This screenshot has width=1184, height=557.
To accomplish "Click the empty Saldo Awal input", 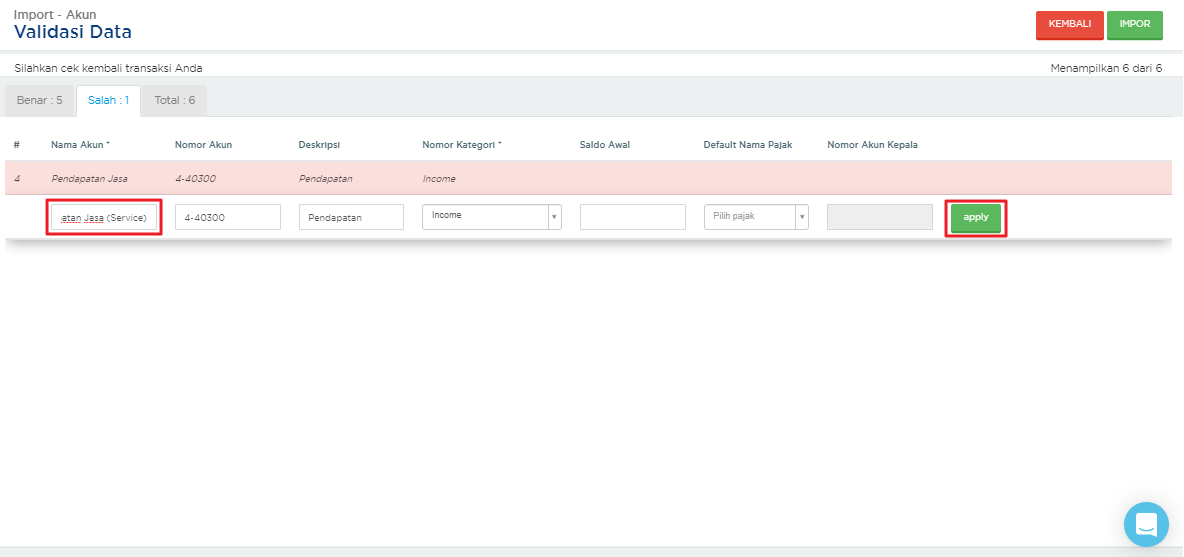I will coord(633,217).
